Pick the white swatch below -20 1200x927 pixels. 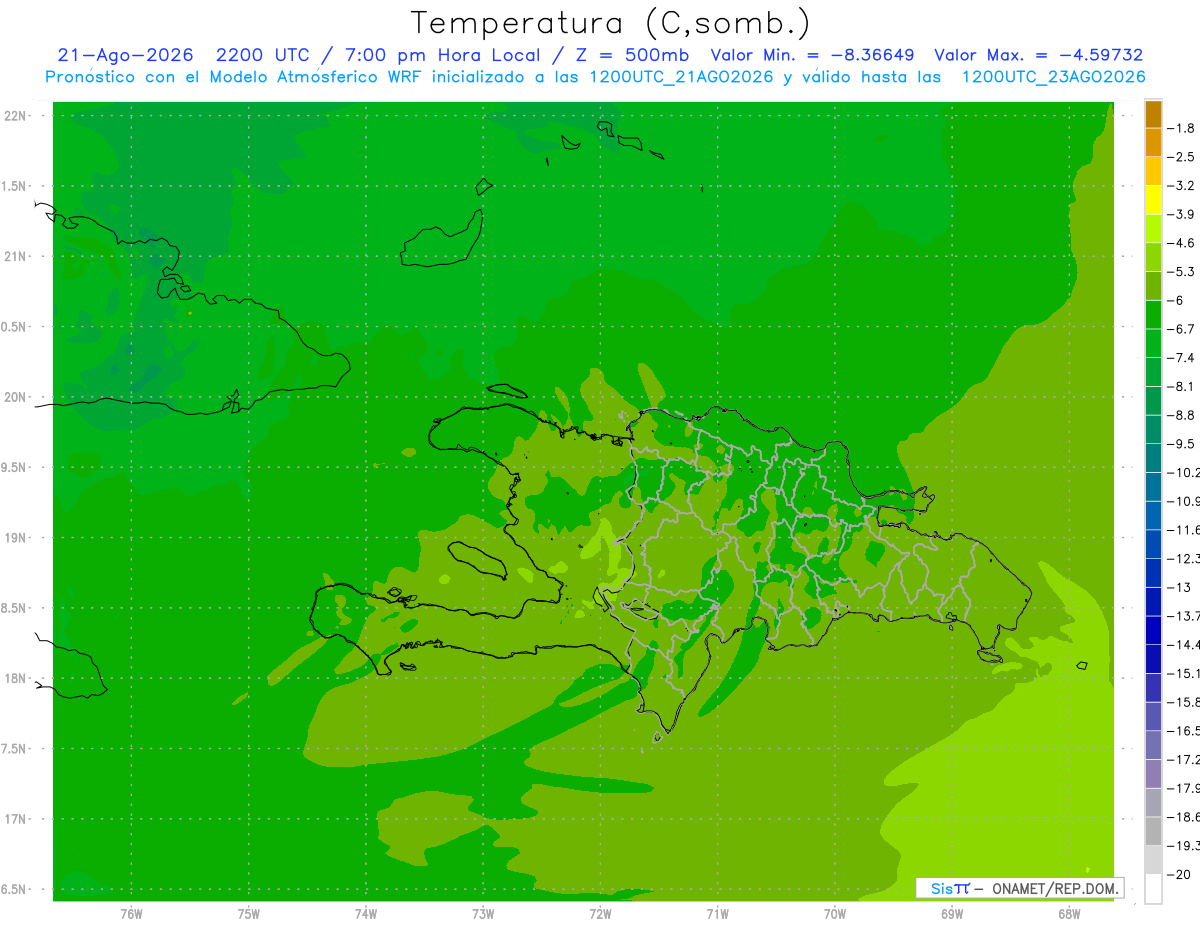pos(1153,889)
